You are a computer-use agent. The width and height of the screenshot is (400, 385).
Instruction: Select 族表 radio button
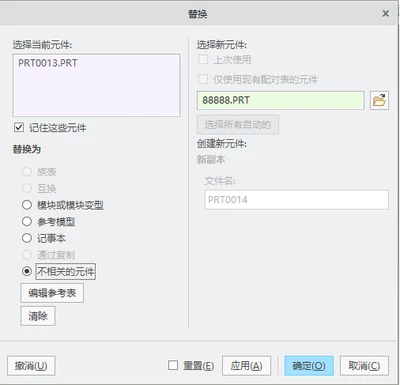[x=27, y=172]
